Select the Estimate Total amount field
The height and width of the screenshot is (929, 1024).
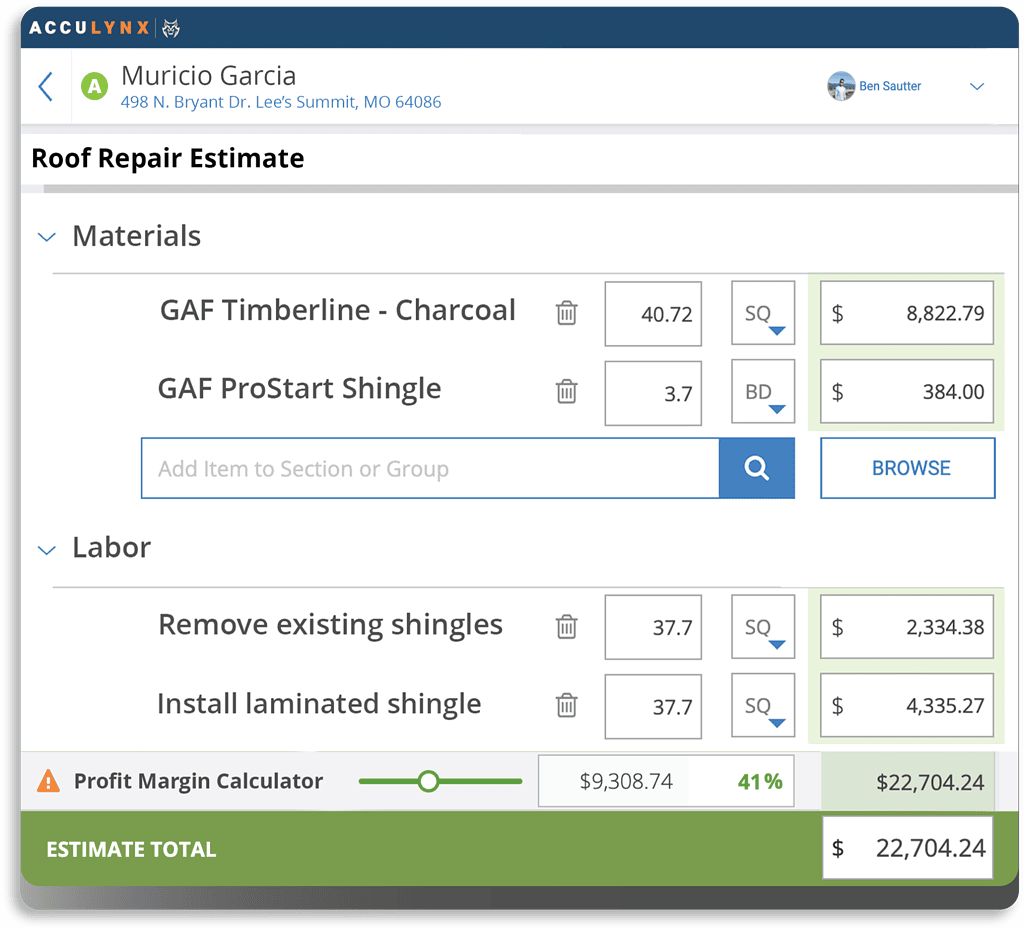tap(907, 847)
